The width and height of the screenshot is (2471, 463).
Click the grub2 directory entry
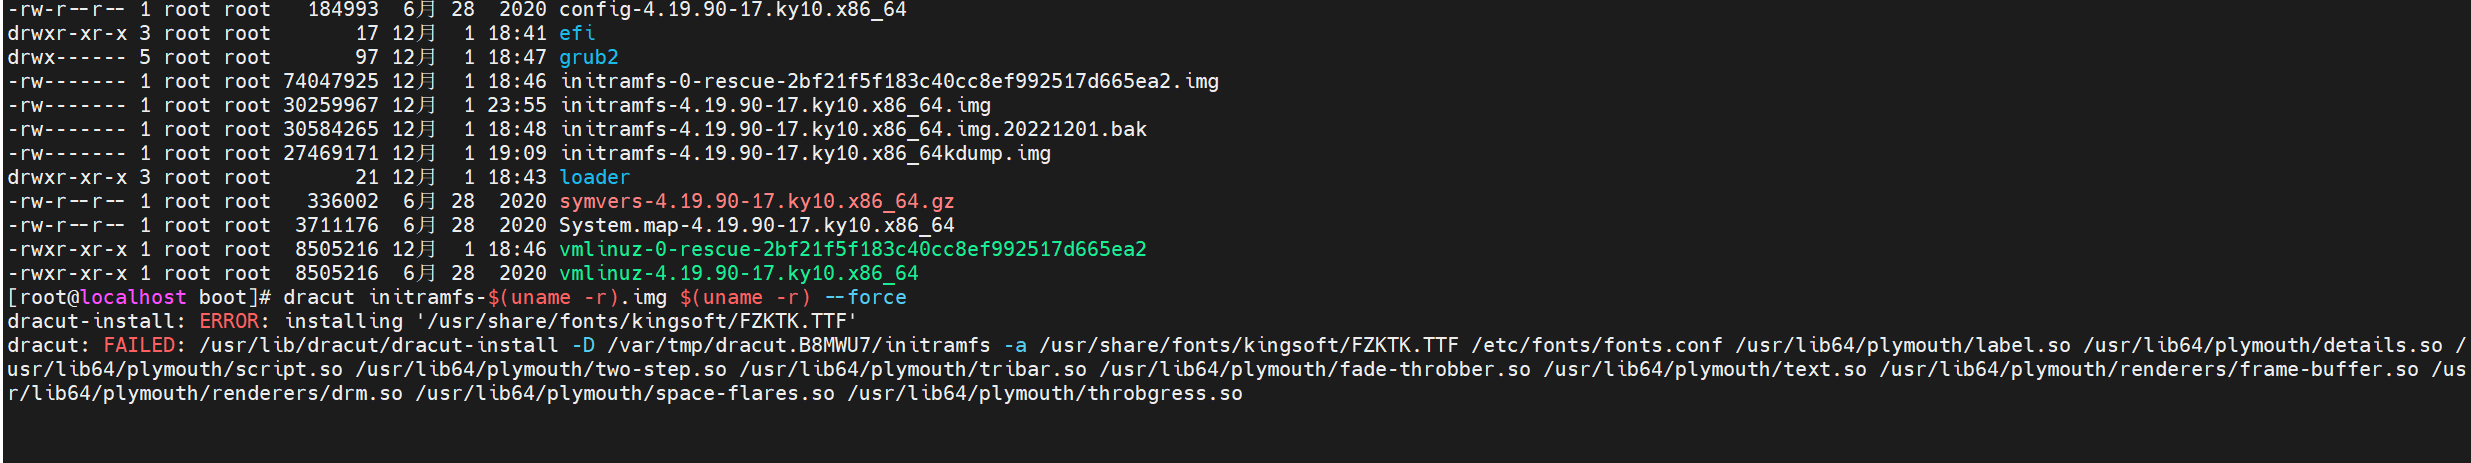pyautogui.click(x=589, y=57)
